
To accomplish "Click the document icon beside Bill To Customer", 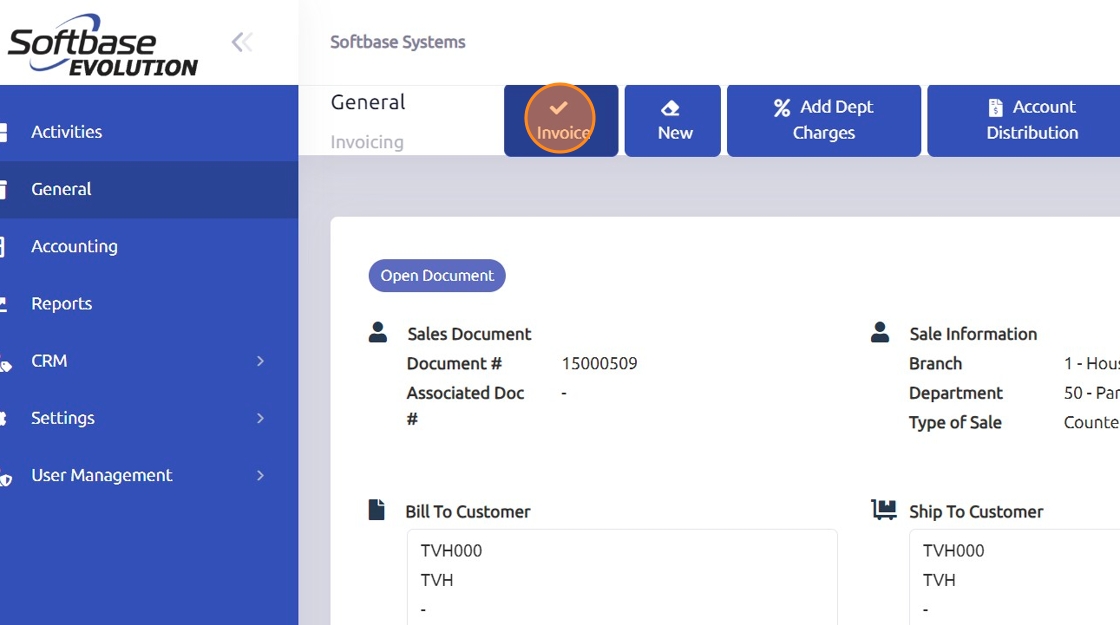I will pos(376,509).
